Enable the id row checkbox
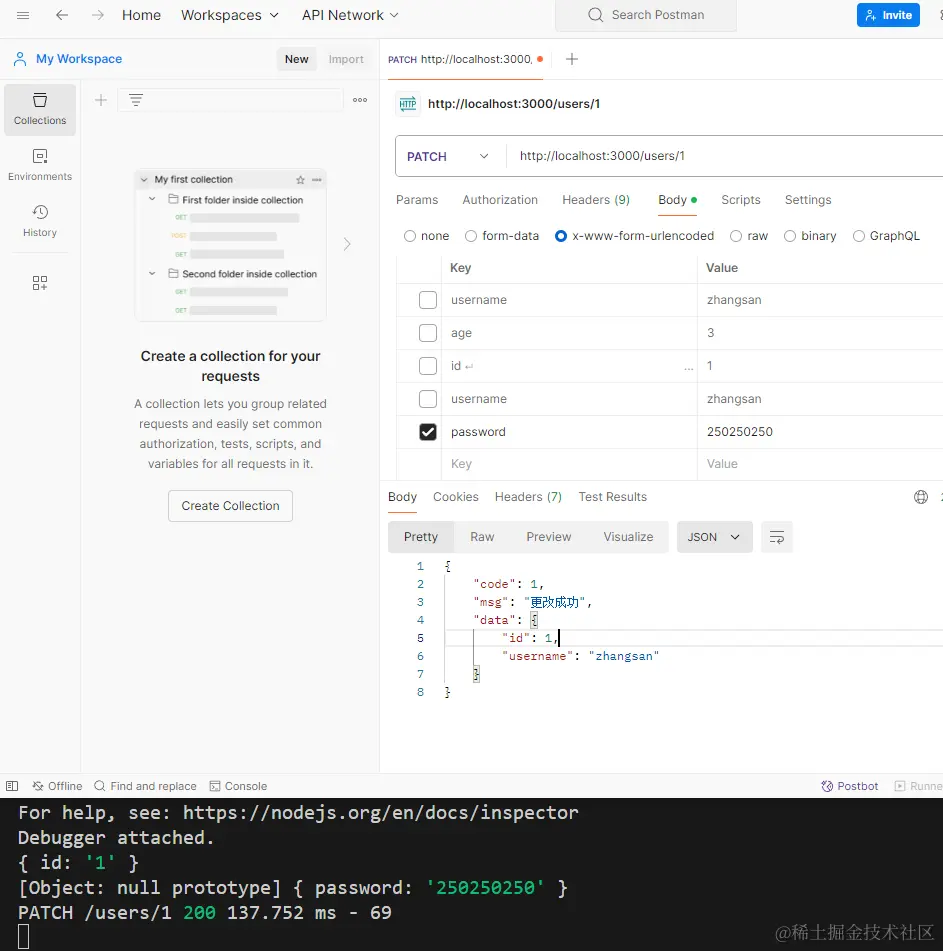 coord(428,366)
